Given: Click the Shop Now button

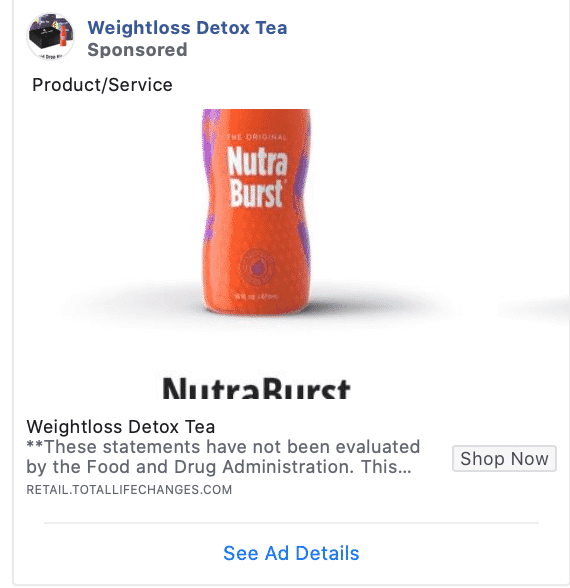Looking at the screenshot, I should pyautogui.click(x=504, y=458).
